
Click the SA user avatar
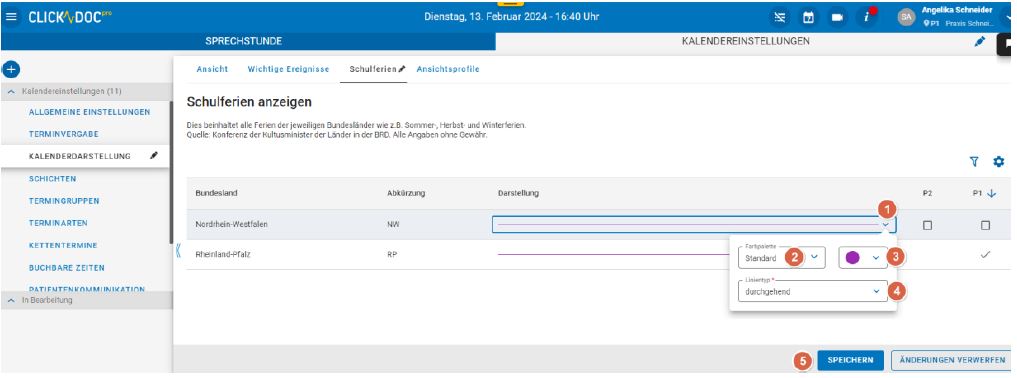pos(906,18)
